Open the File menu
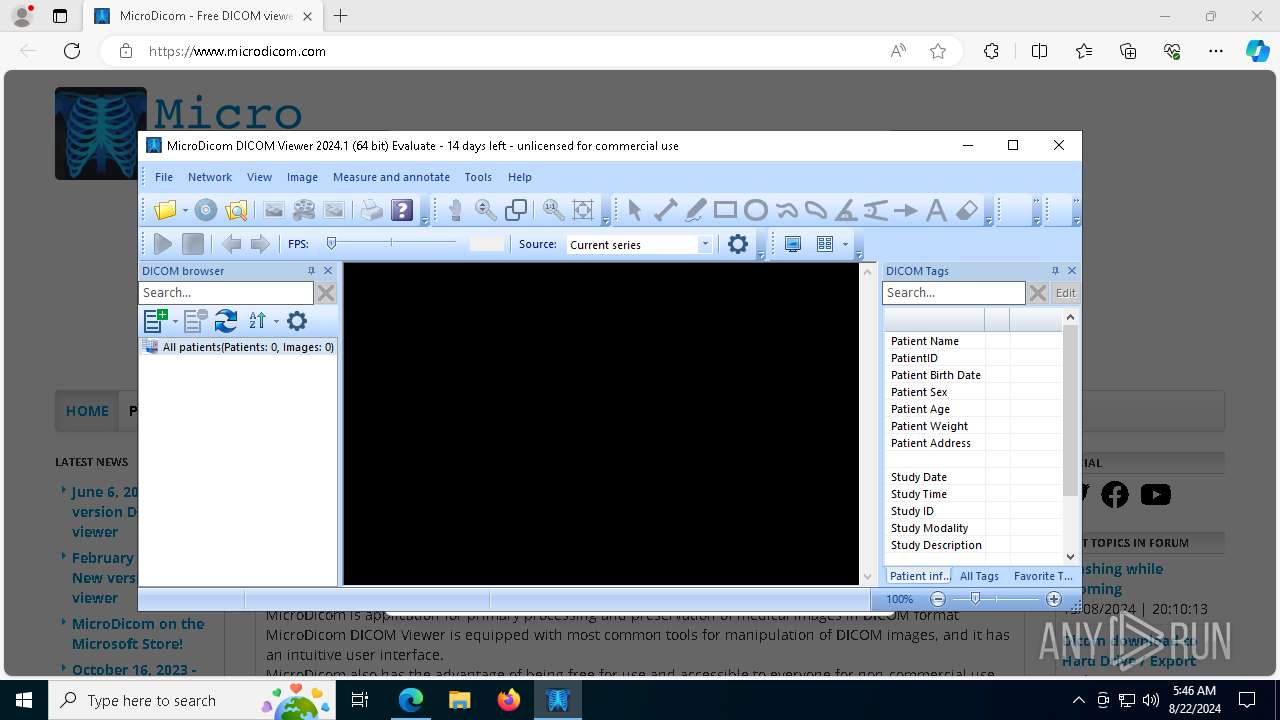Viewport: 1280px width, 720px height. click(x=164, y=177)
